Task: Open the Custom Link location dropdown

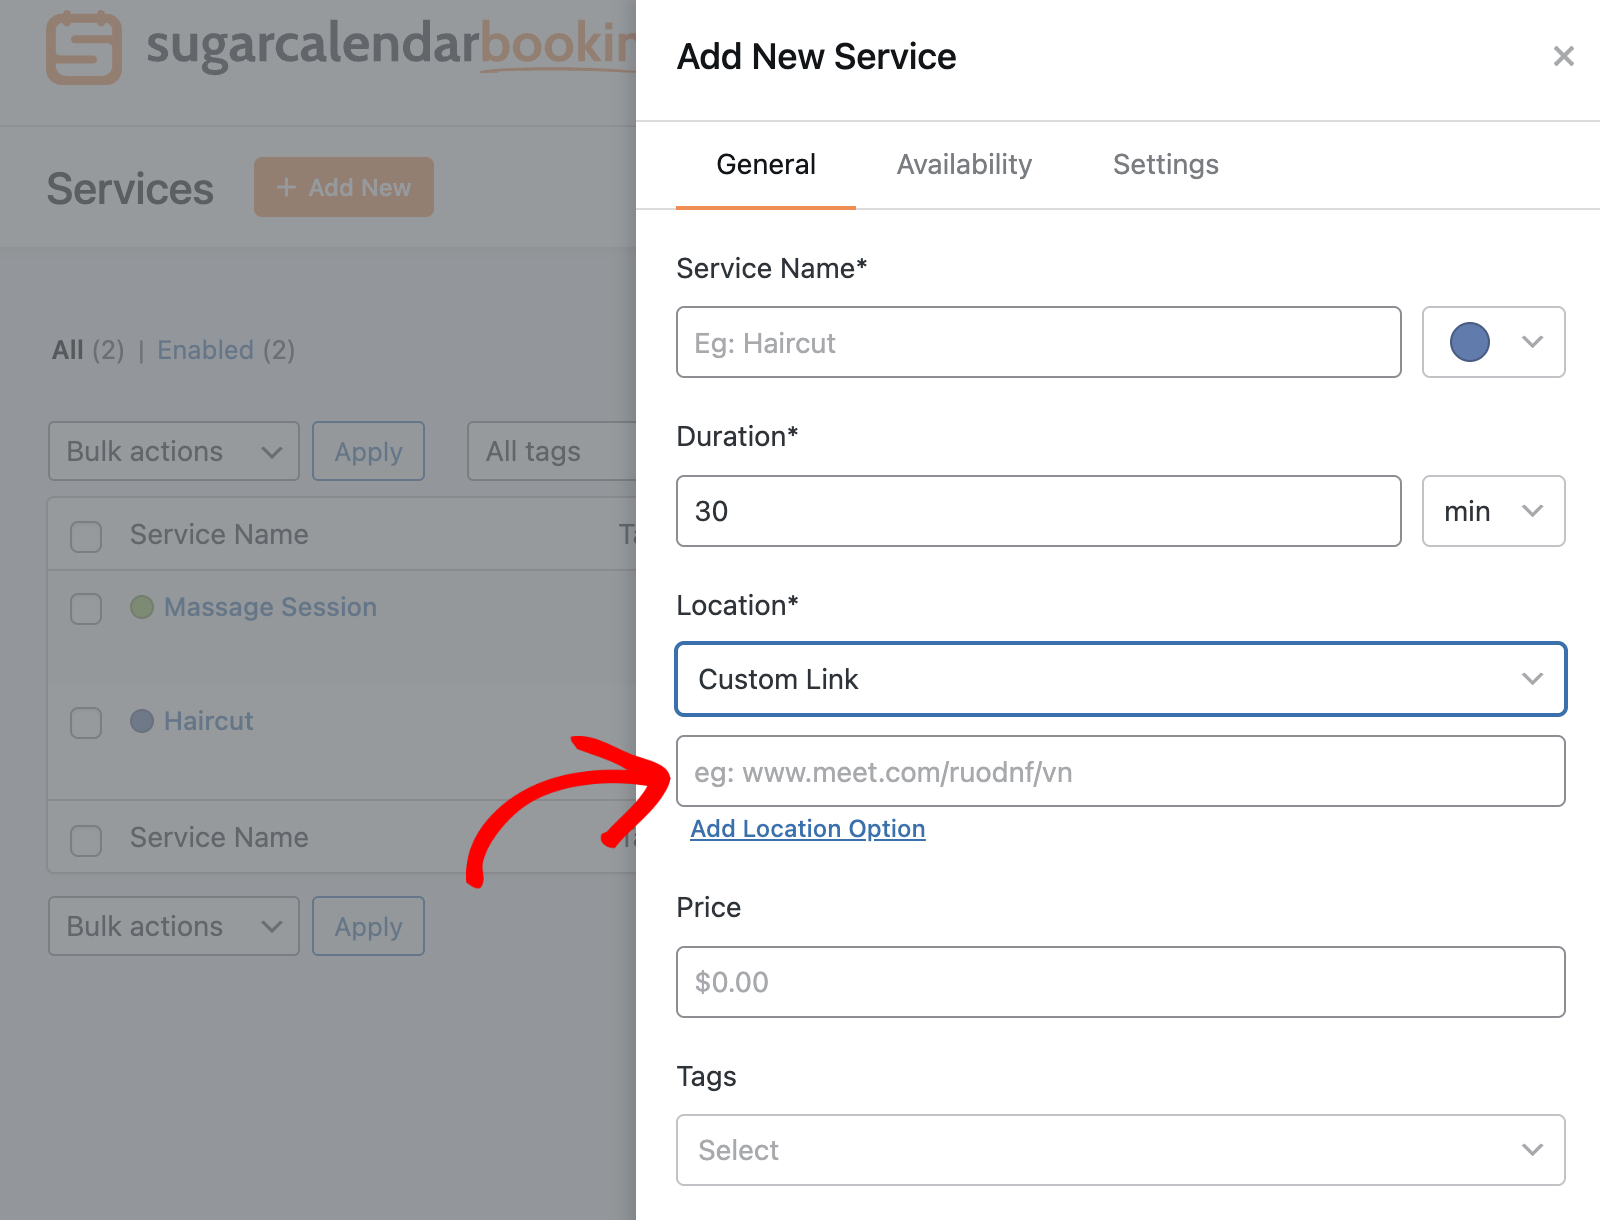Action: (1120, 679)
